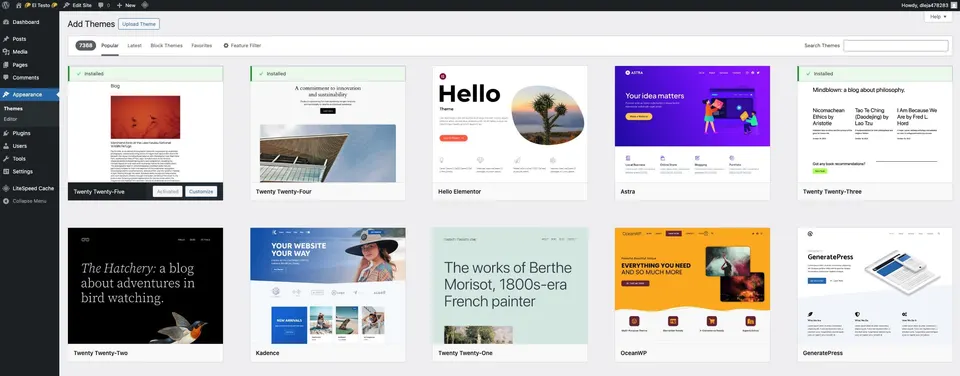Screen dimensions: 960x376
Task: Click the Hello Elementor theme name
Action: tap(459, 192)
